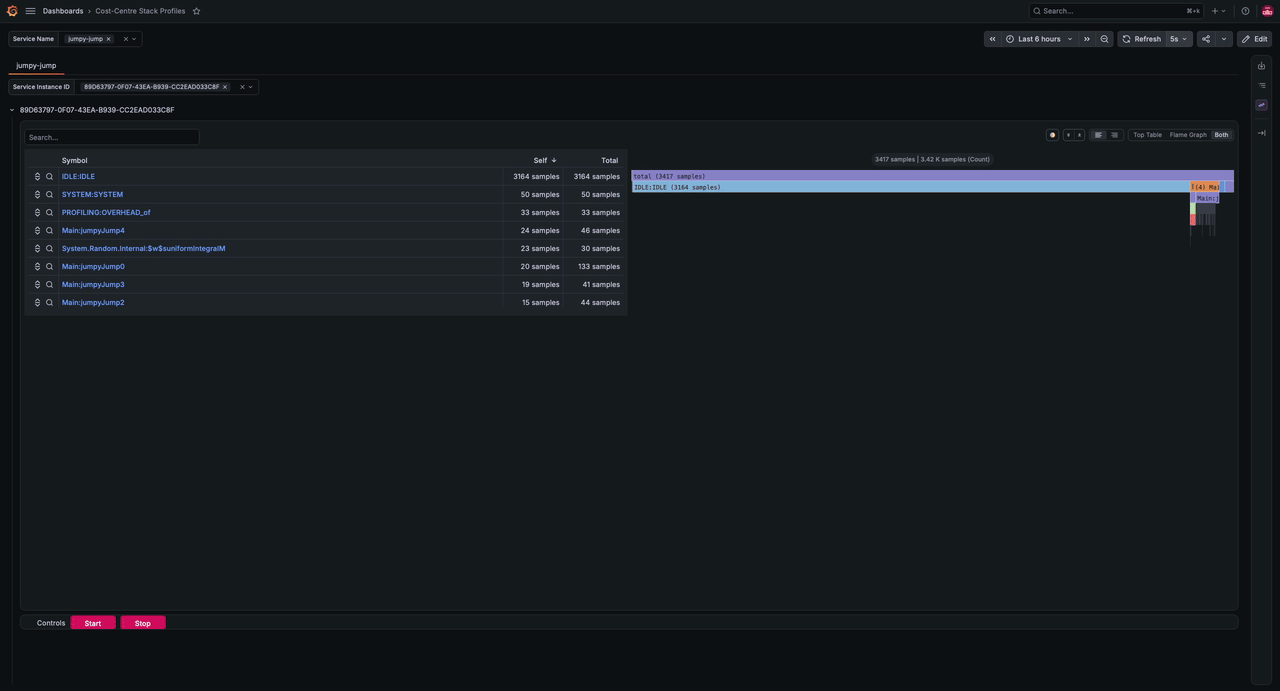
Task: Open the Main:jumpyJump0 symbol link
Action: tap(93, 267)
